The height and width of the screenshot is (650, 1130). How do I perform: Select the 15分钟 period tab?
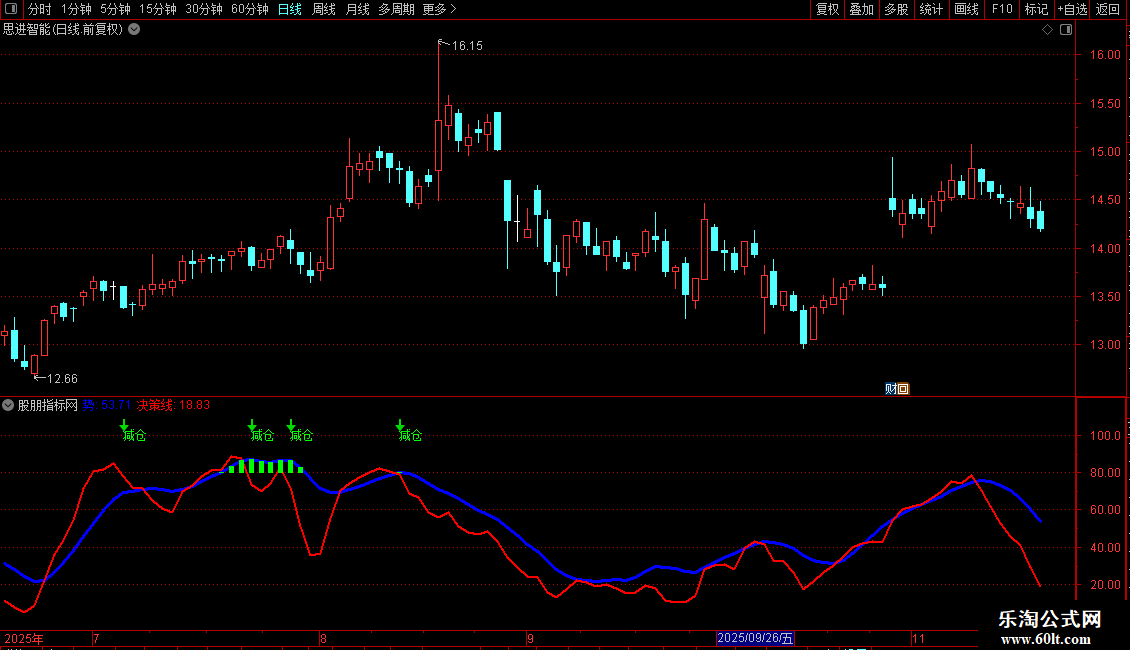(158, 9)
